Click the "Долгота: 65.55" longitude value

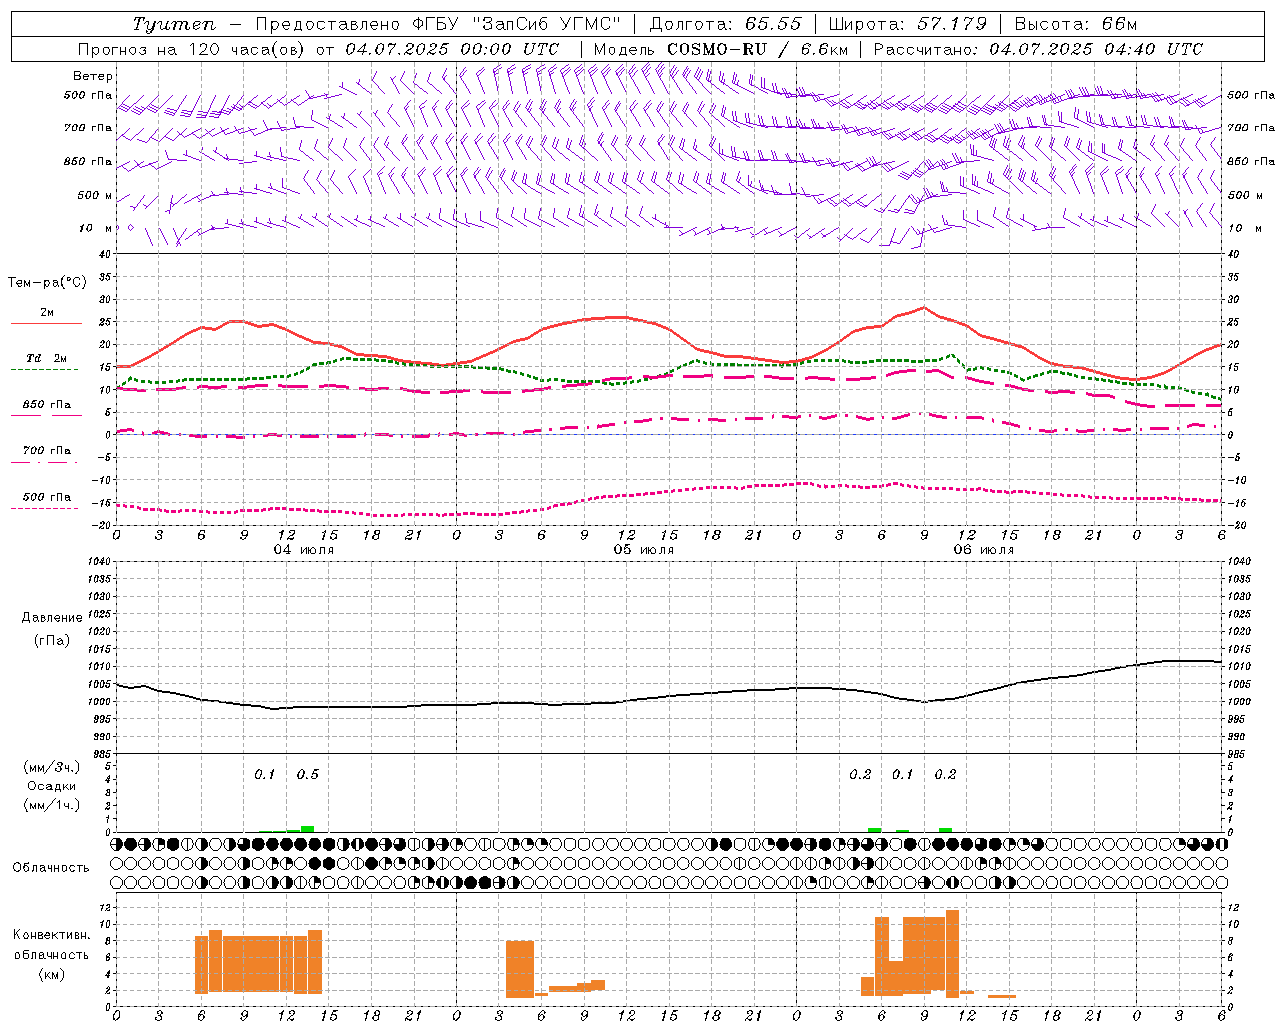[x=725, y=24]
